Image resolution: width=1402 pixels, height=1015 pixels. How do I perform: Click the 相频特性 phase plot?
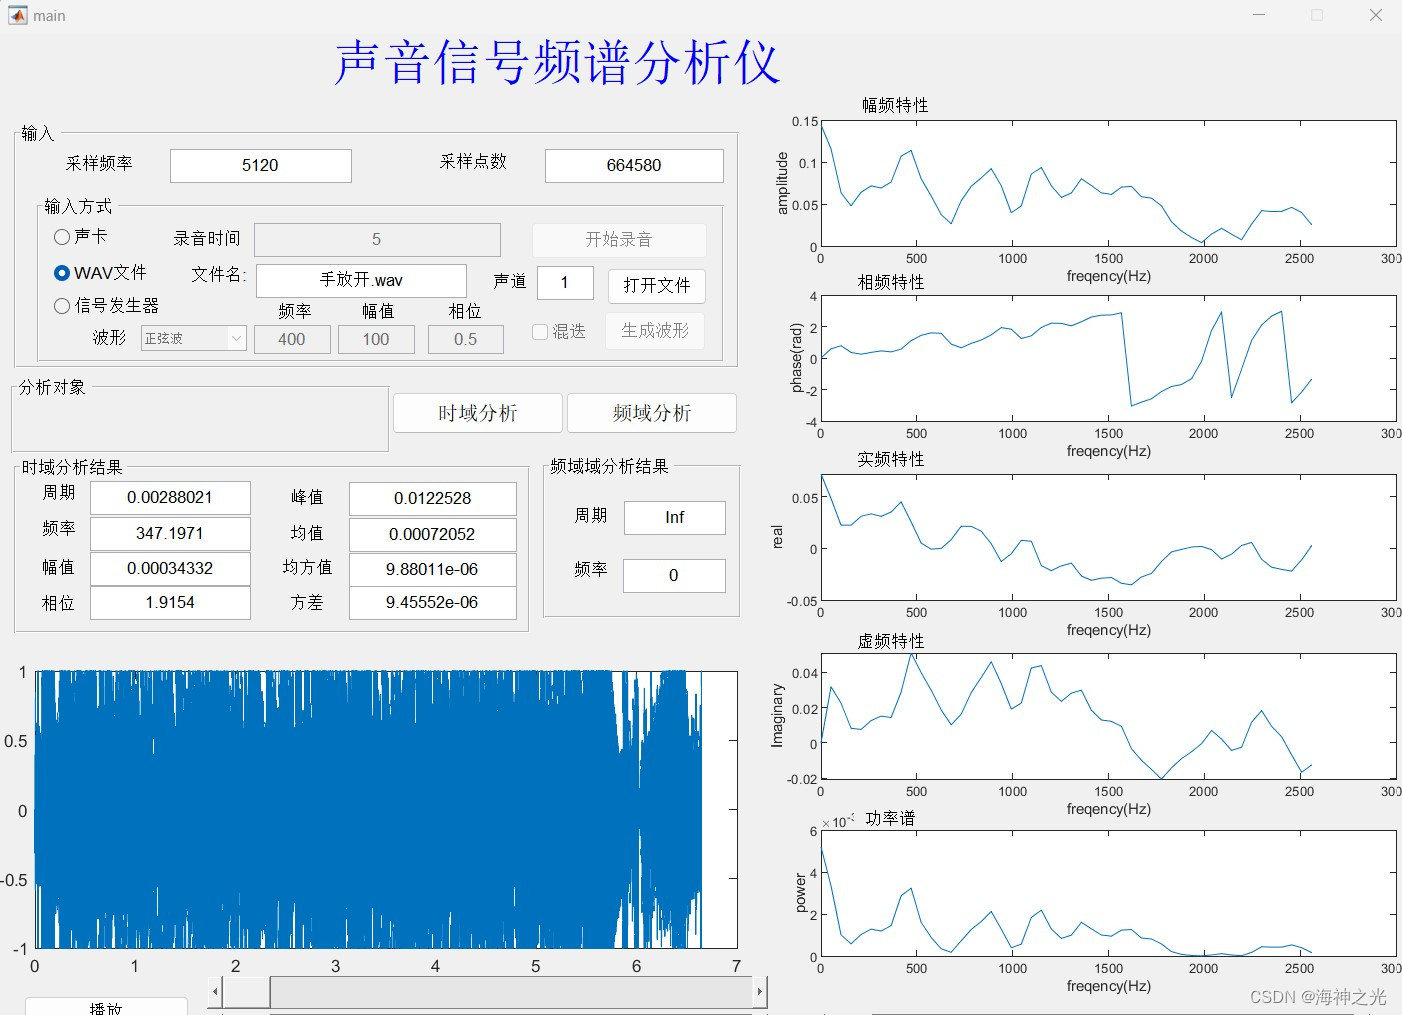(1108, 358)
